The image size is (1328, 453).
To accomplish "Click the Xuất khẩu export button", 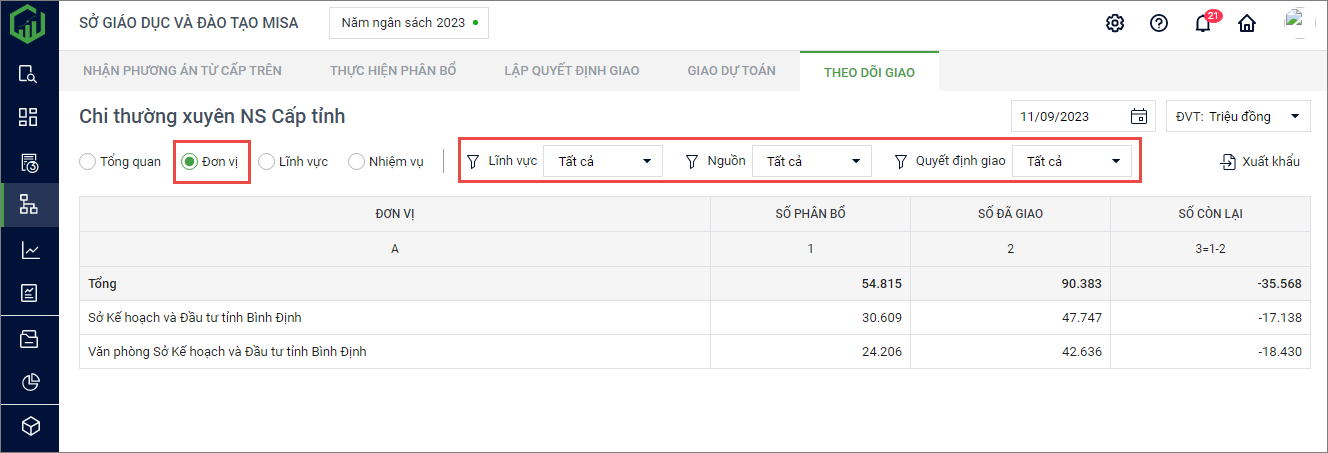I will click(x=1260, y=161).
